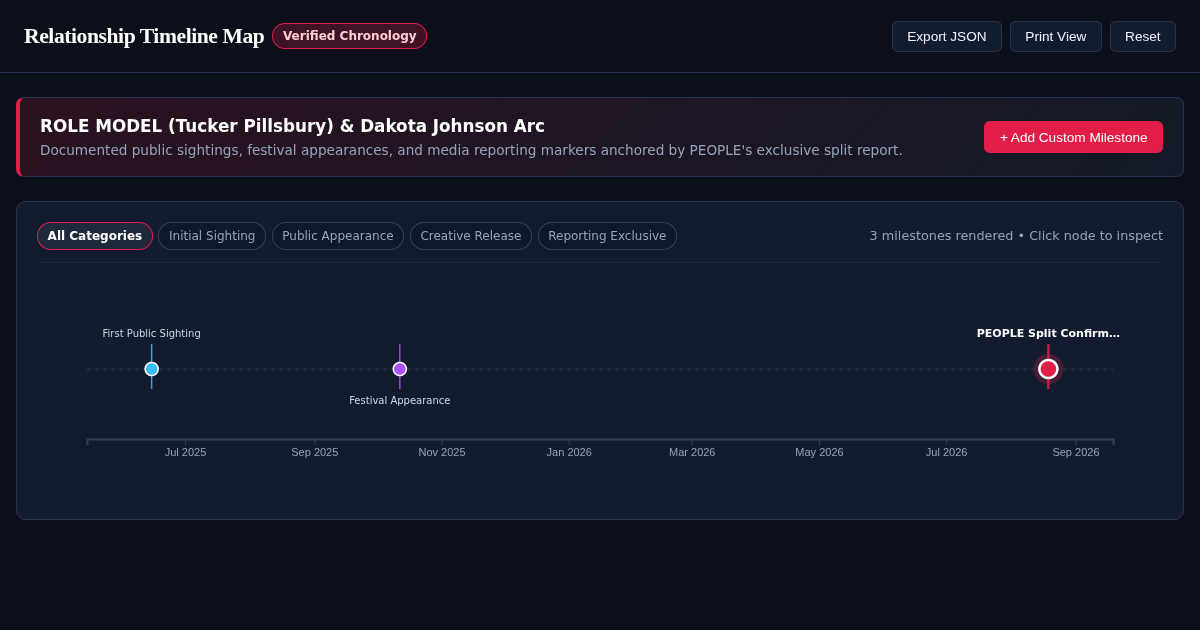The width and height of the screenshot is (1200, 630).
Task: Click the Sep 2025 axis label
Action: pos(315,452)
